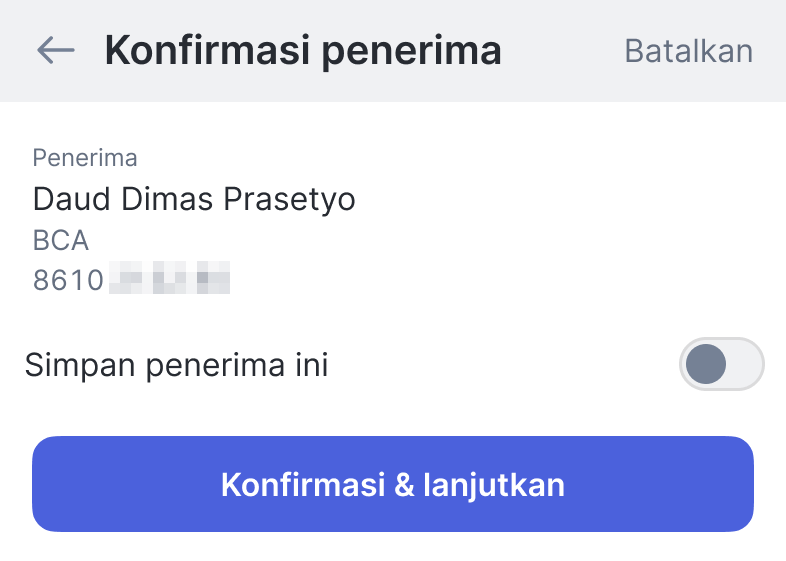Click the Penerima section label

click(85, 158)
